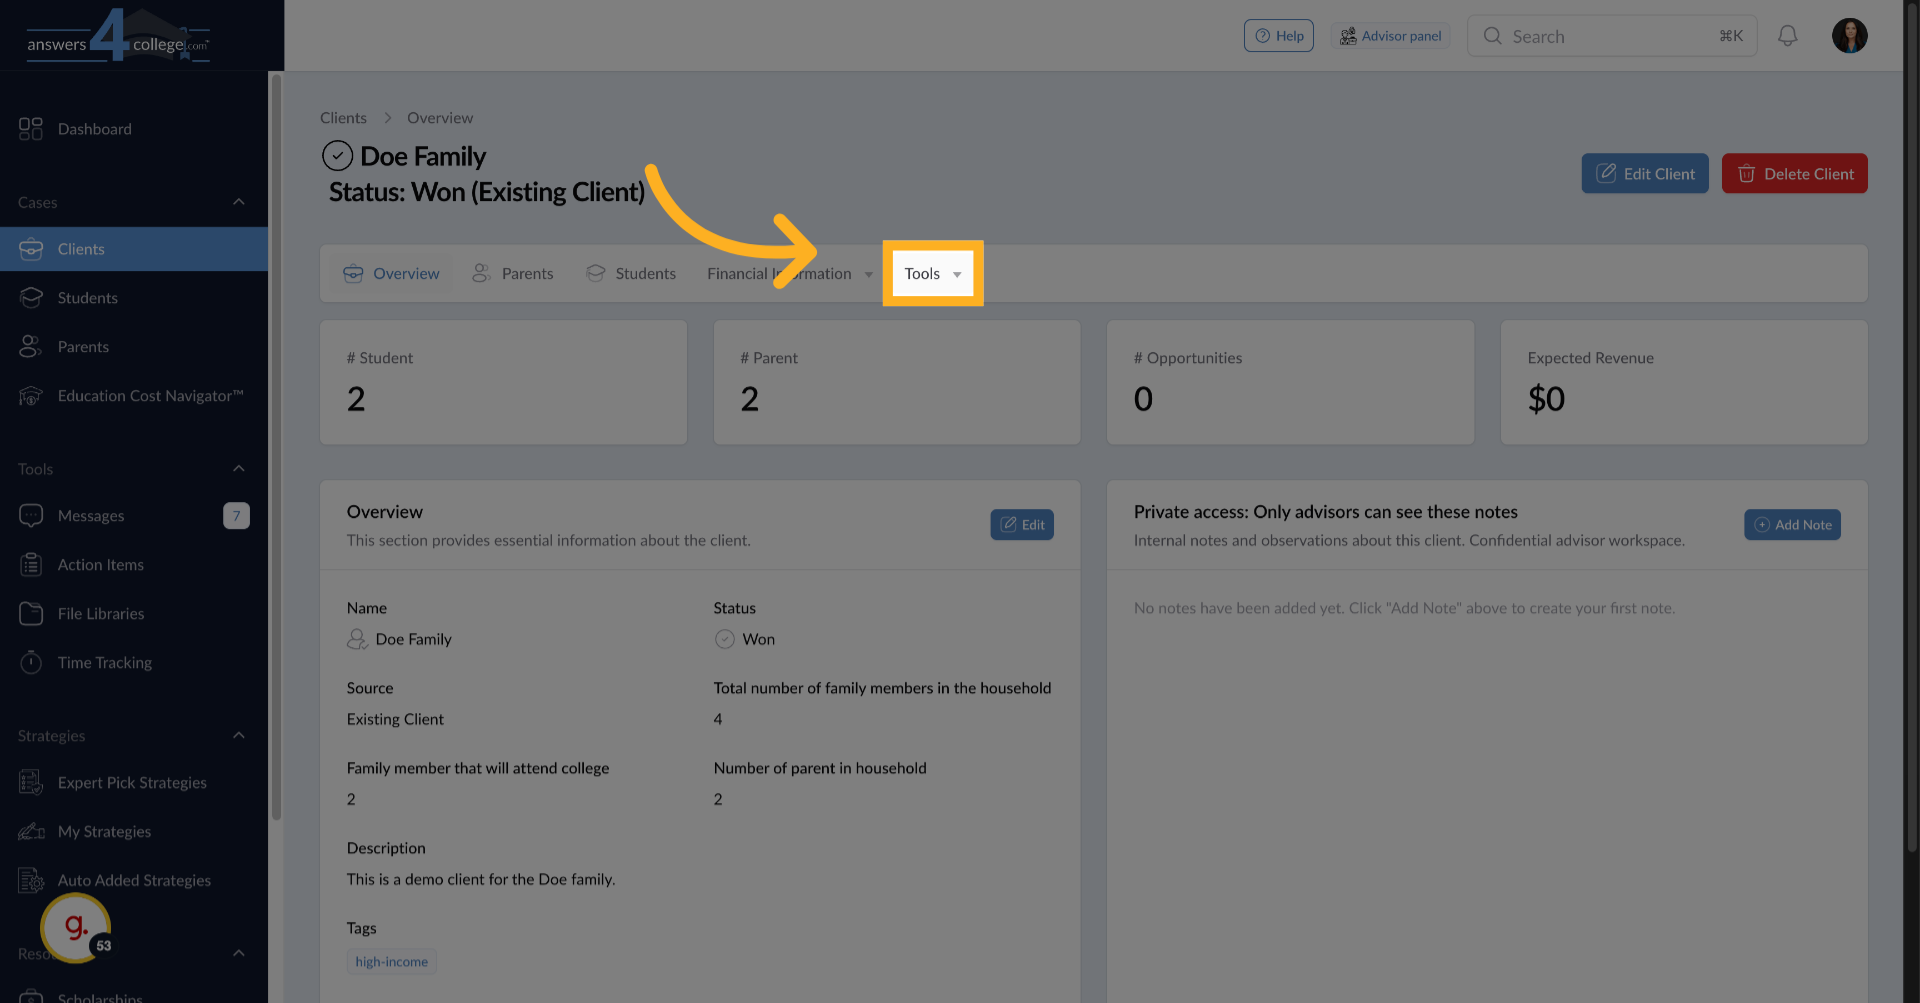Switch to the Parents tab
1920x1003 pixels.
pos(513,274)
